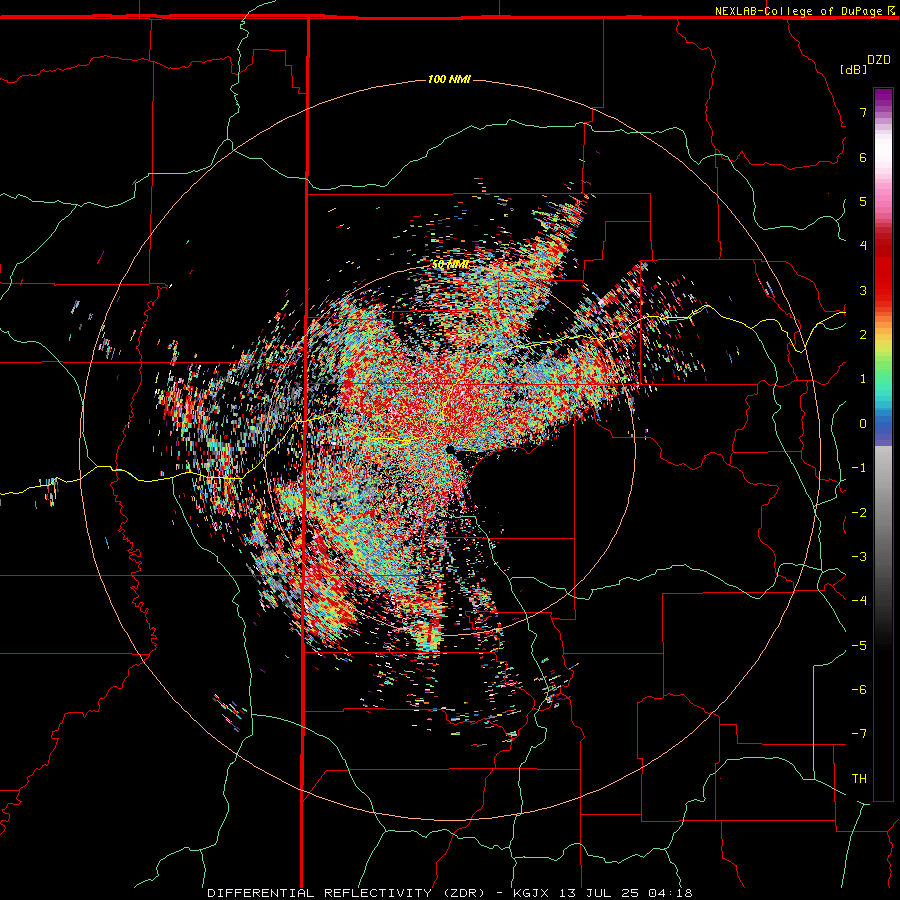Click the KGJX station identifier
Screen dimensions: 900x900
tap(530, 893)
